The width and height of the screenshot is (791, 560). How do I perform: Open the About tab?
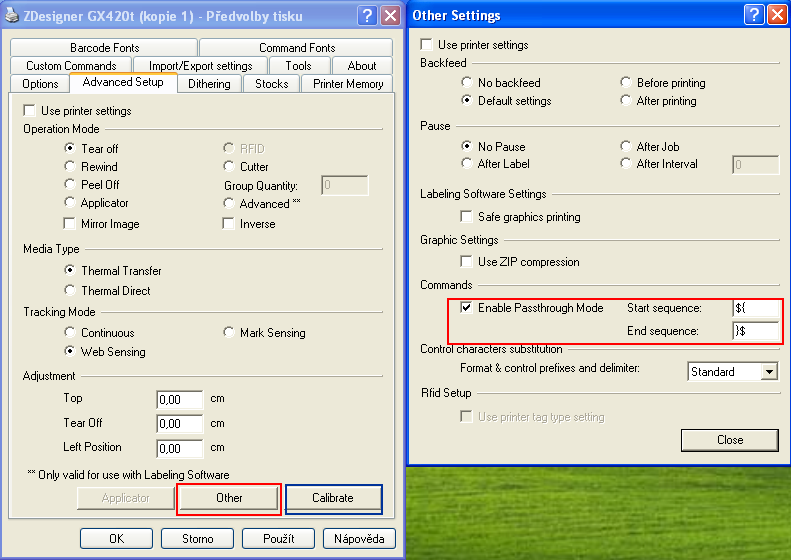[x=362, y=66]
